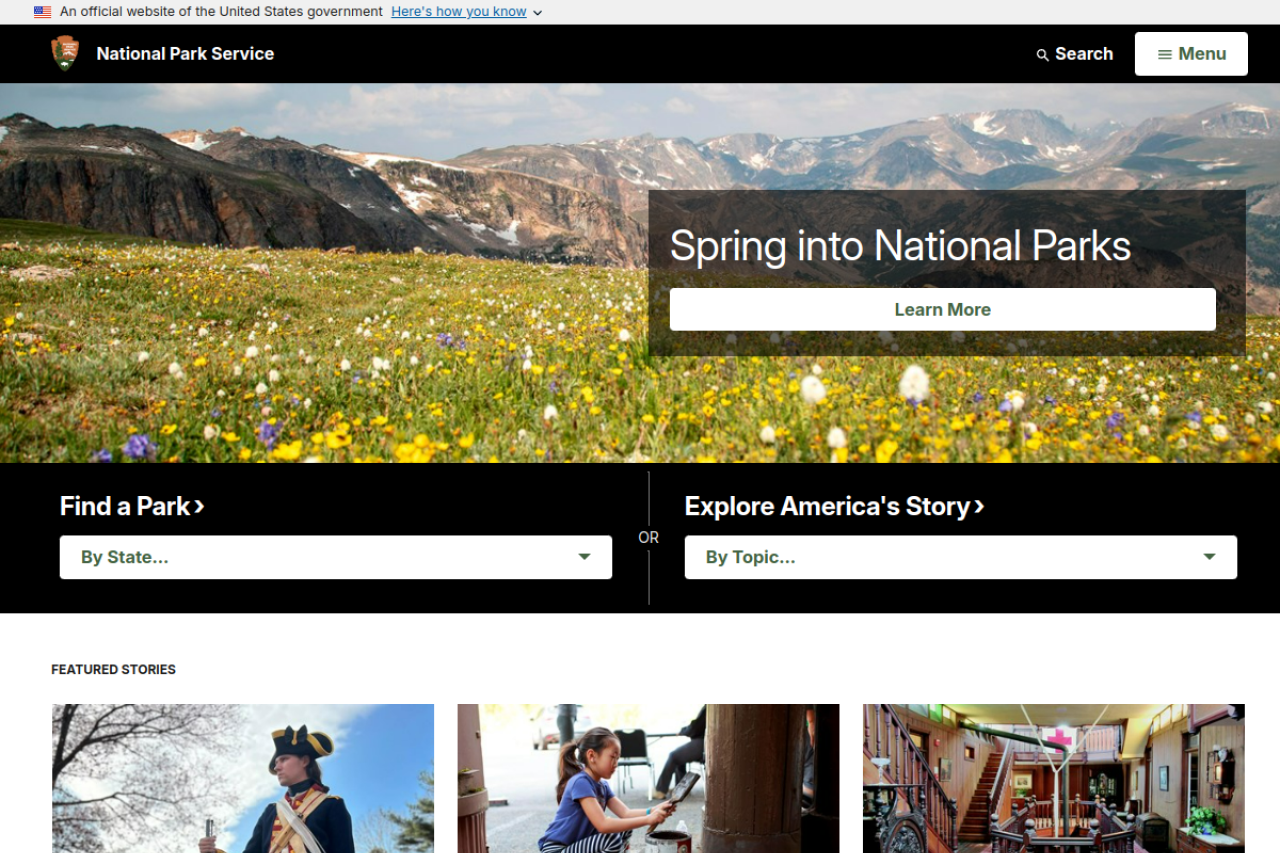This screenshot has height=853, width=1280.
Task: Open the Menu button
Action: 1191,54
